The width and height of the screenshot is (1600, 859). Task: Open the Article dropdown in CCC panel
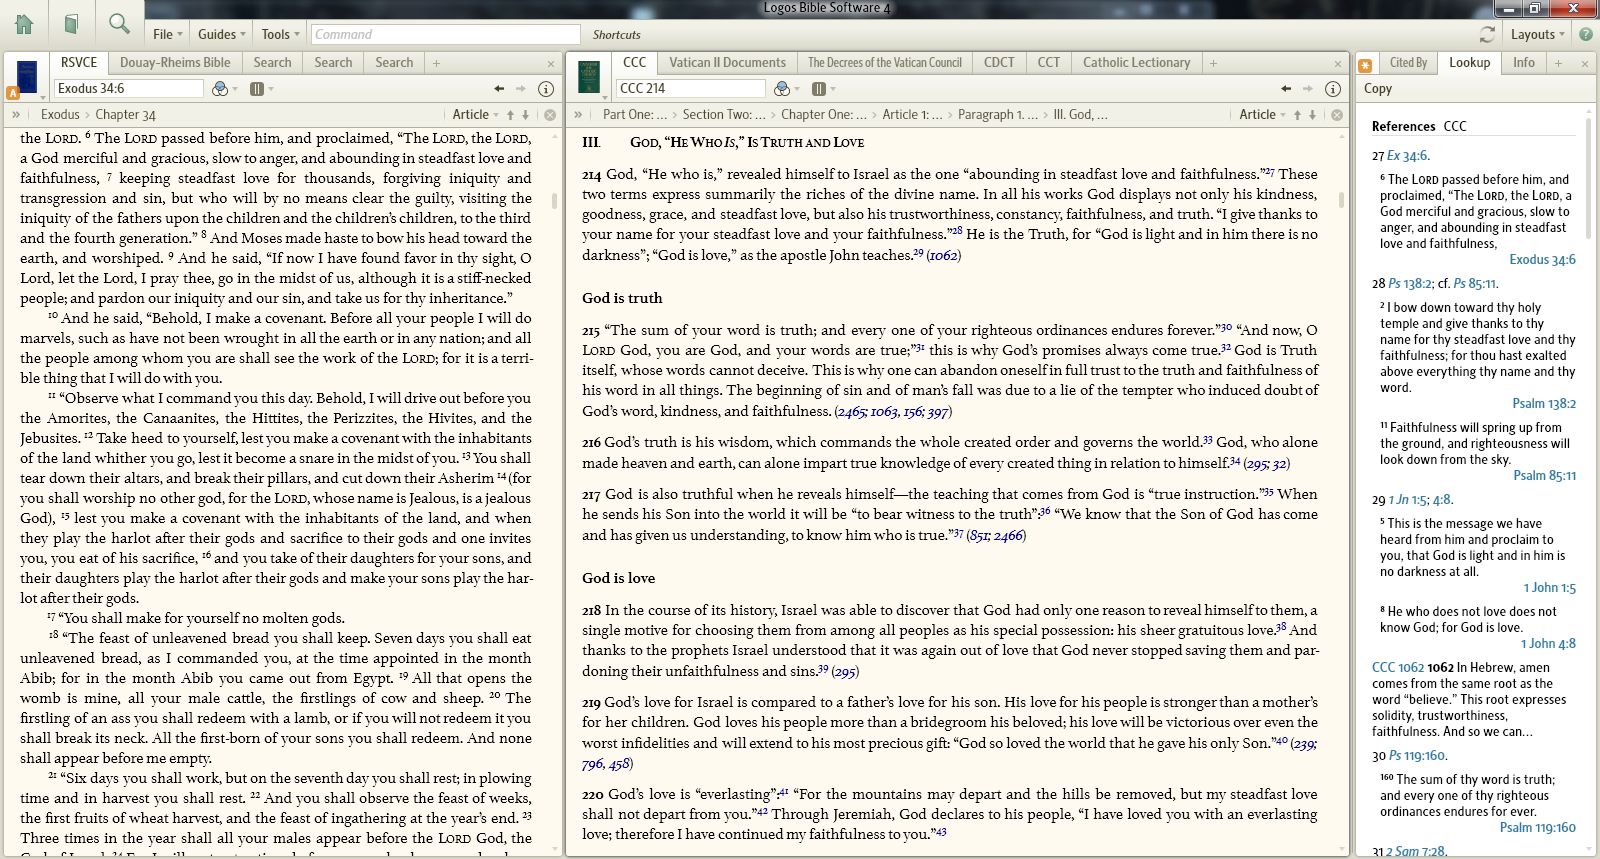[x=1261, y=115]
